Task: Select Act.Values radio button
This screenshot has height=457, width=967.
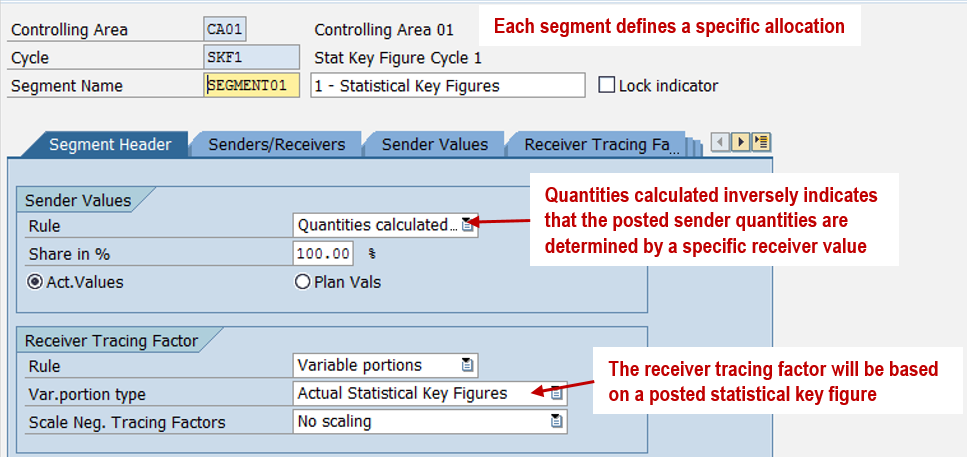Action: tap(35, 282)
